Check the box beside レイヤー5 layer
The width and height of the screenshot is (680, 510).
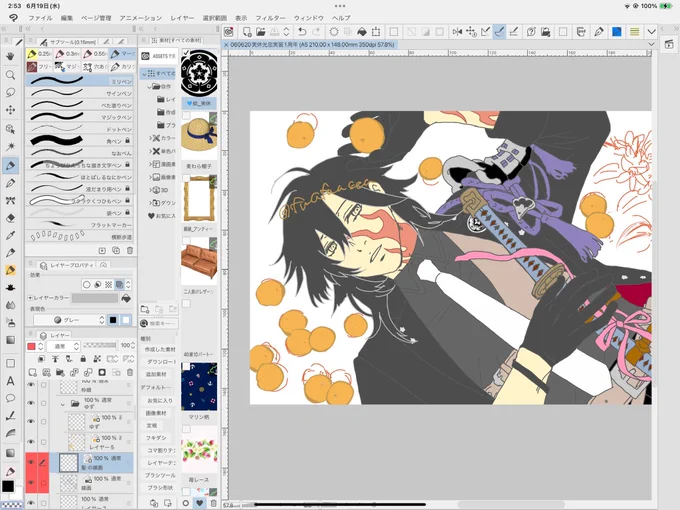[43, 441]
